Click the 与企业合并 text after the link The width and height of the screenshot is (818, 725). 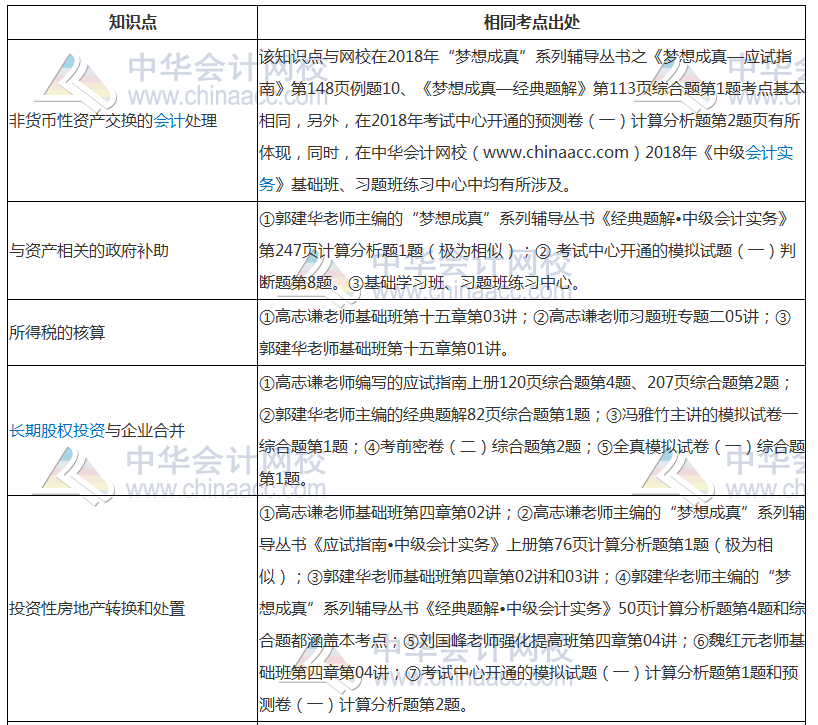145,431
